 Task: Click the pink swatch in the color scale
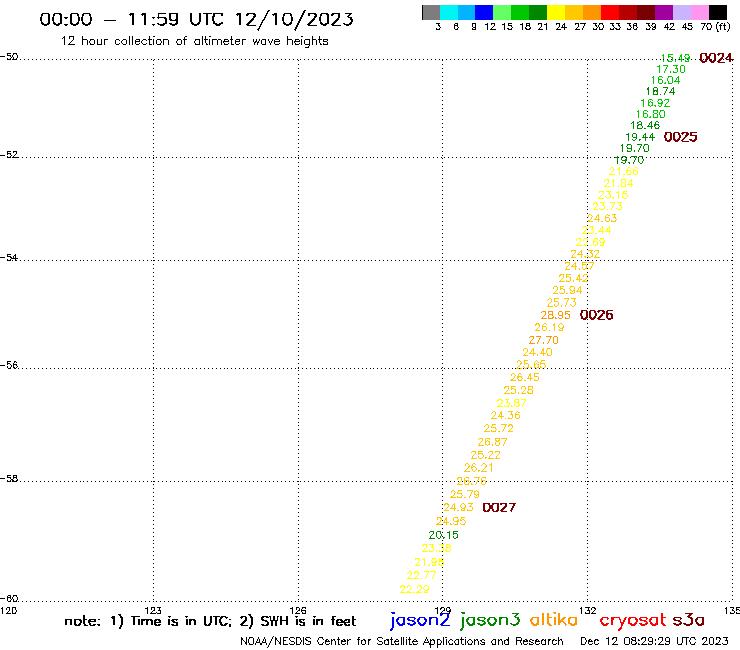[699, 12]
